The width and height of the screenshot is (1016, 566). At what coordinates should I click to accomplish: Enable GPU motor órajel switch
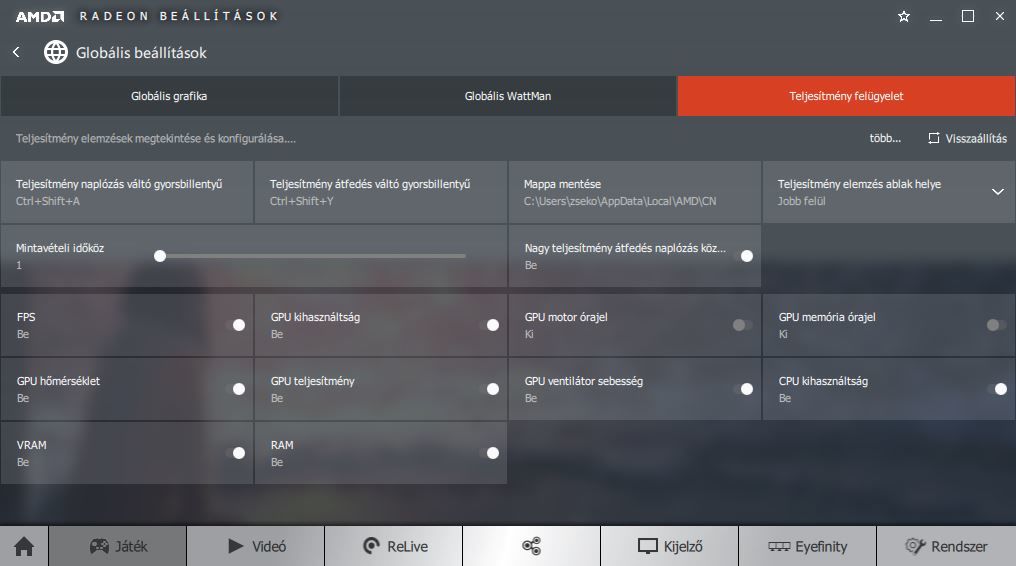point(743,325)
